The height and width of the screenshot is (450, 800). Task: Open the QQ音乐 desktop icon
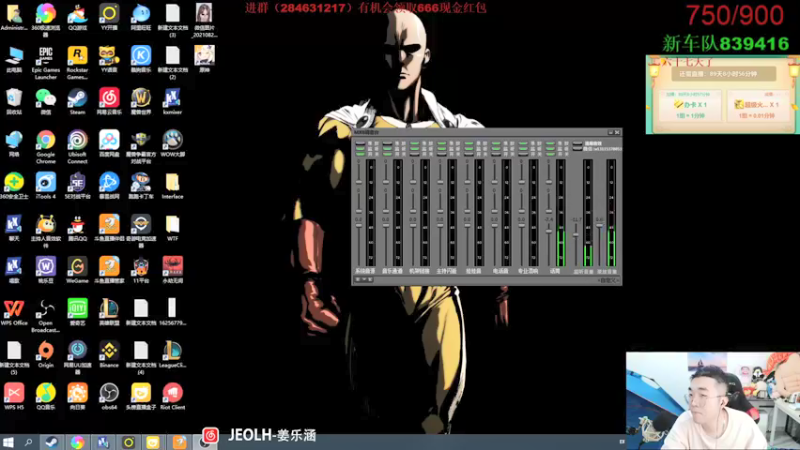point(45,397)
